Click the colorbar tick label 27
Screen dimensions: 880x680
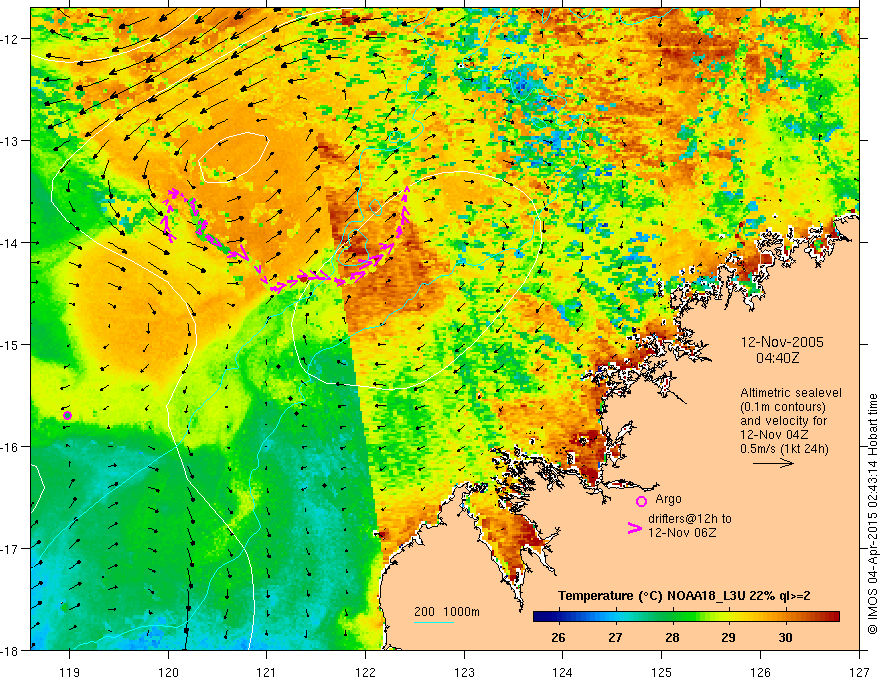coord(615,638)
